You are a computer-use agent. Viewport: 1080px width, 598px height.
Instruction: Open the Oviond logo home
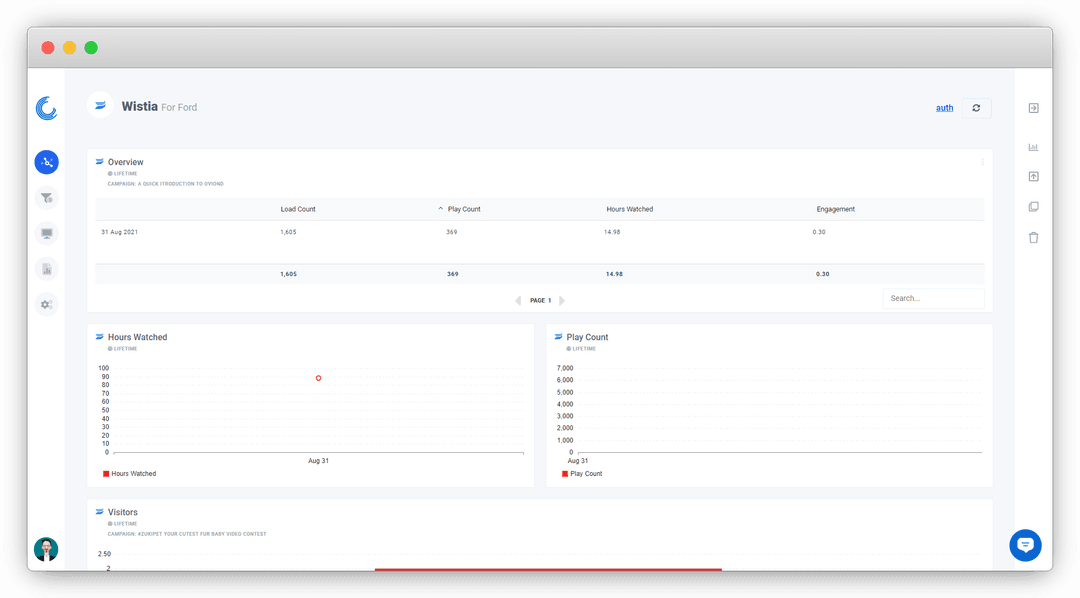pyautogui.click(x=46, y=108)
